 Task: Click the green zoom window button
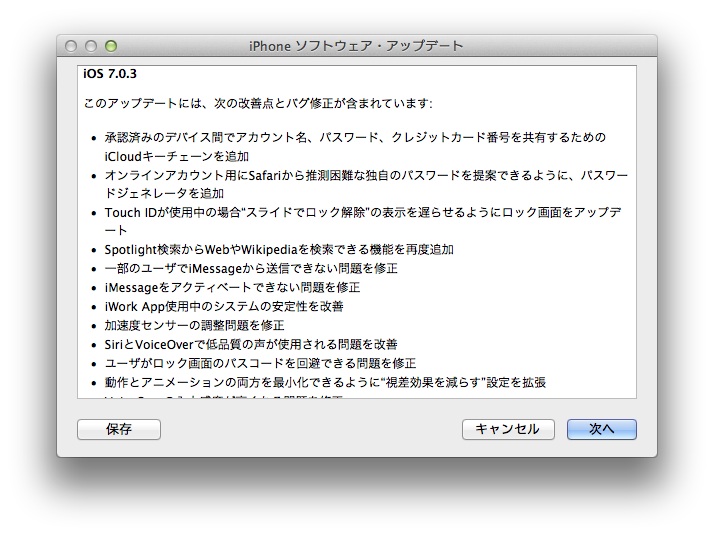click(x=111, y=46)
